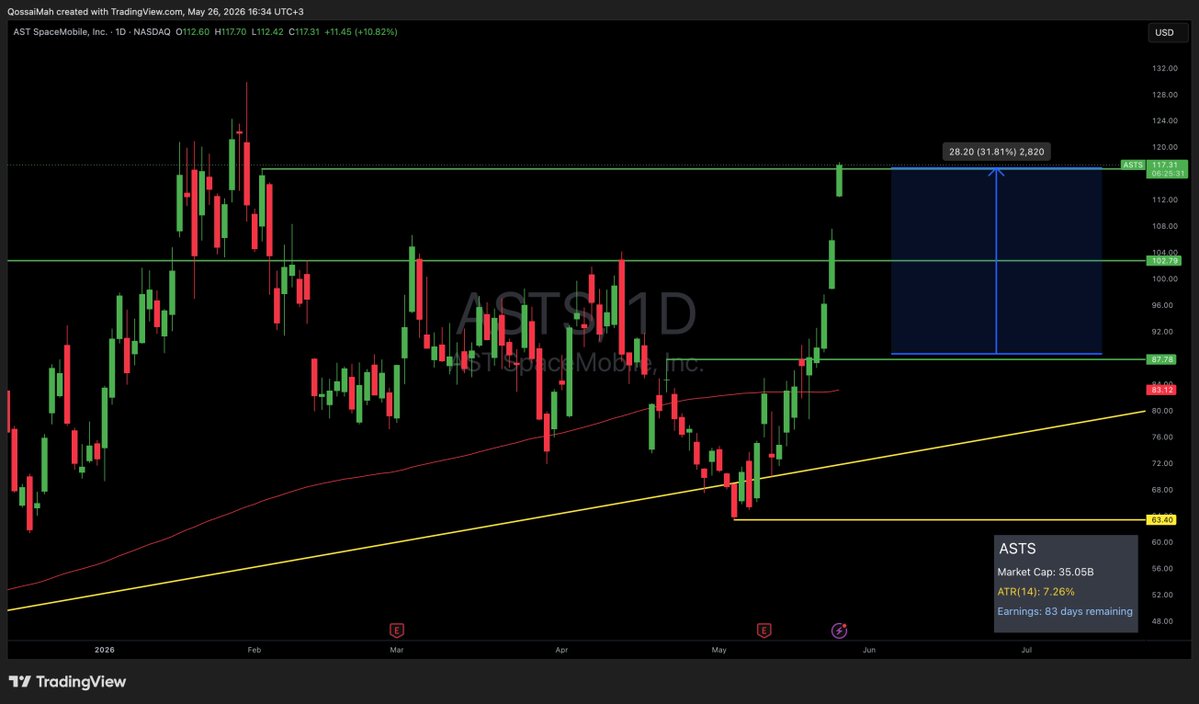1199x704 pixels.
Task: Click the blue measurement arrow line
Action: click(x=996, y=260)
